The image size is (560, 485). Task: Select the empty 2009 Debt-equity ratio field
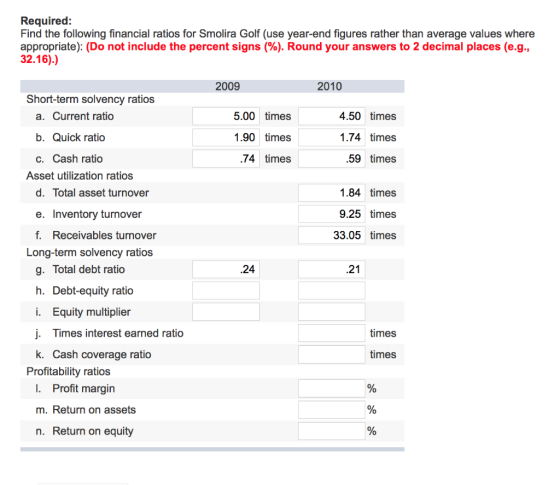226,291
